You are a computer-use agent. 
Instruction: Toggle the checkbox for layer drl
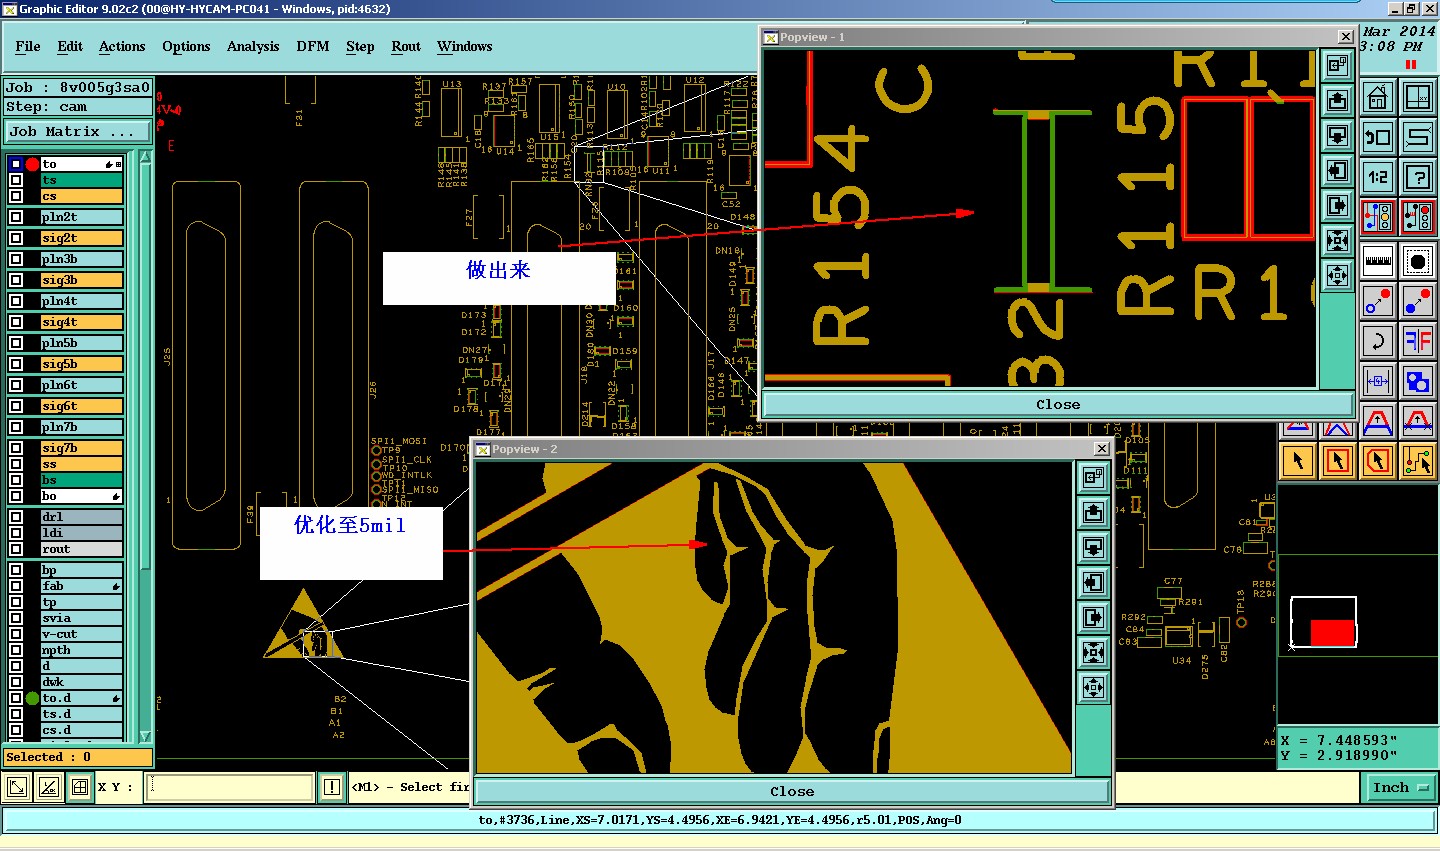[16, 517]
